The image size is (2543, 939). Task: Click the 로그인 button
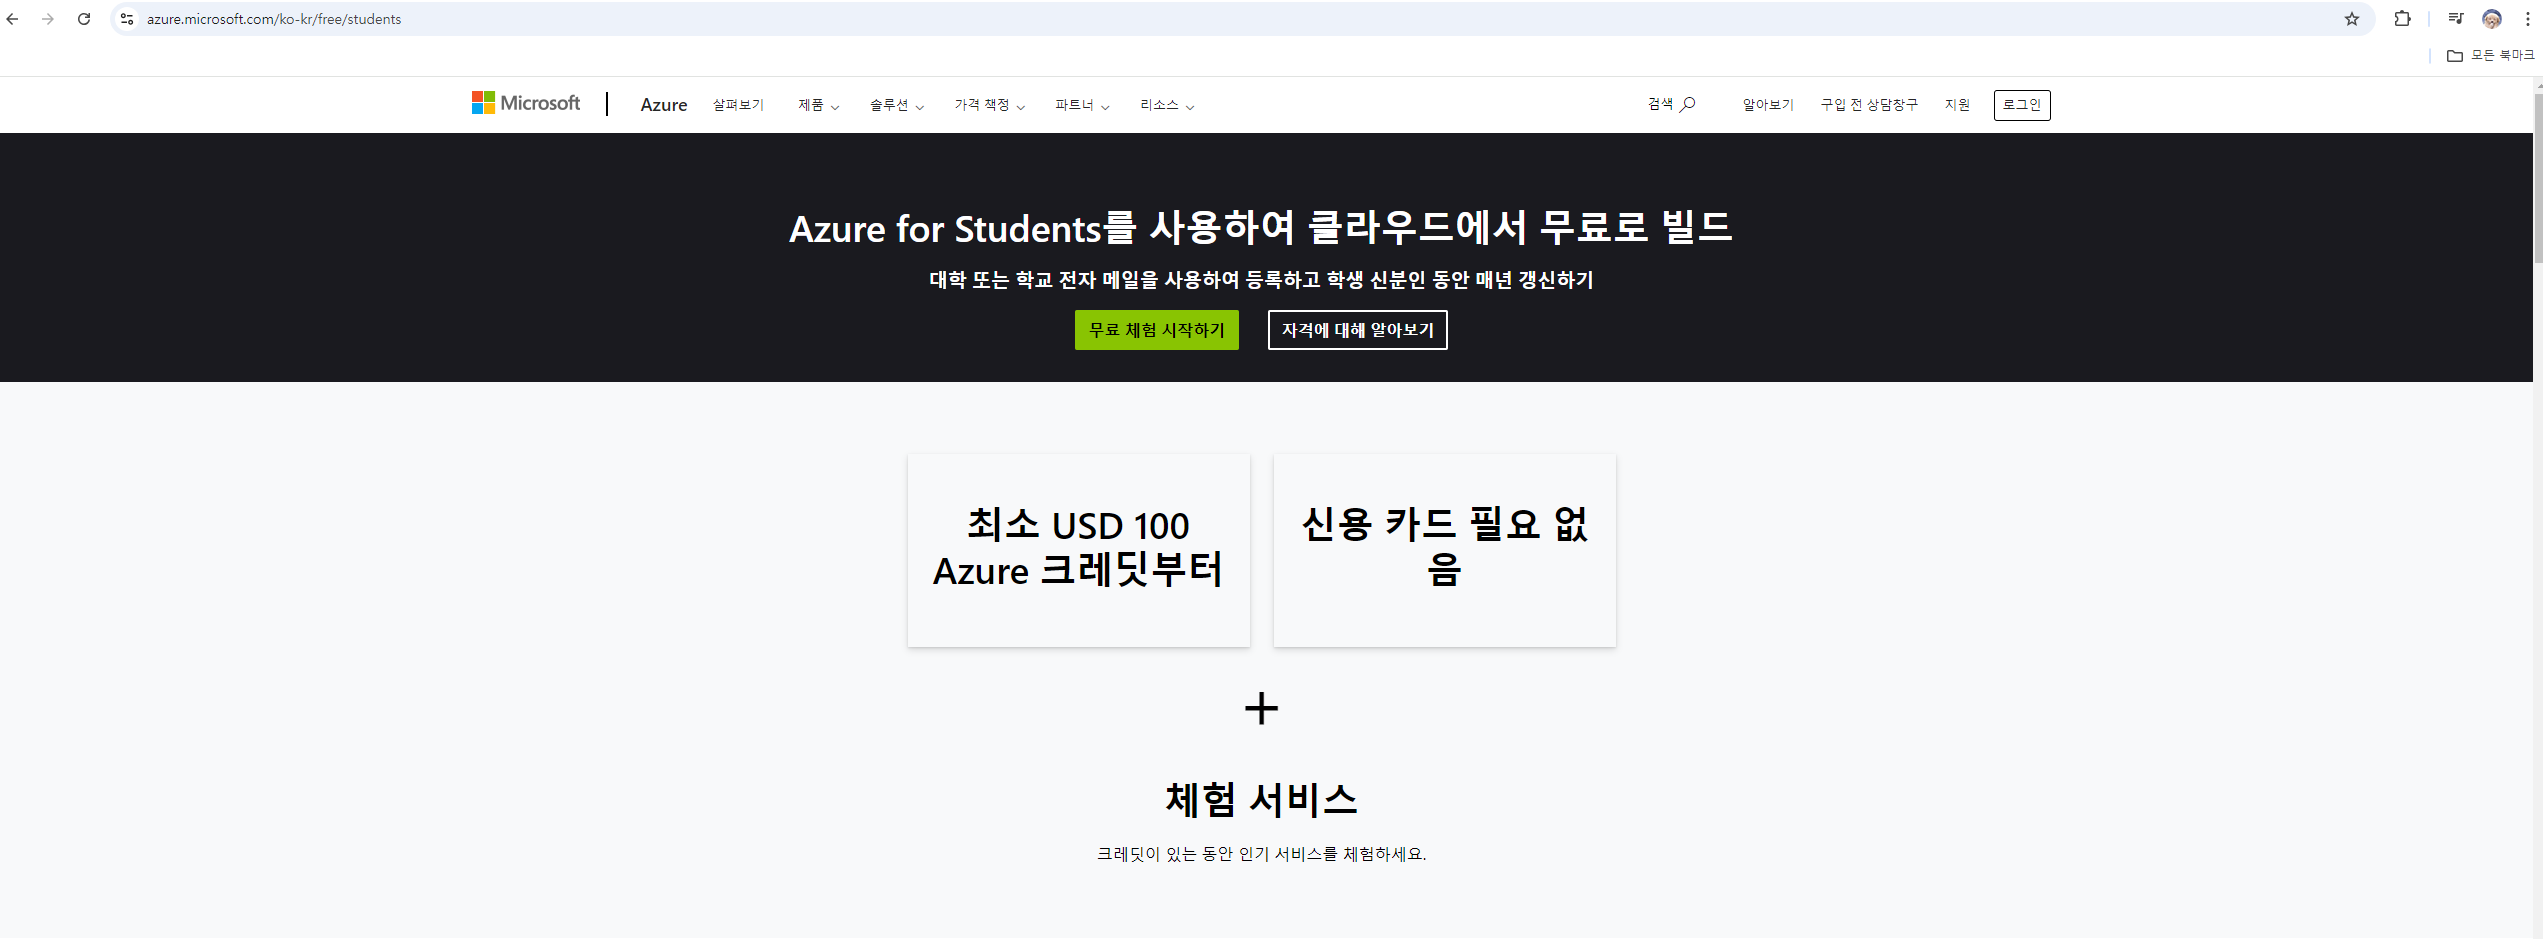tap(2022, 105)
